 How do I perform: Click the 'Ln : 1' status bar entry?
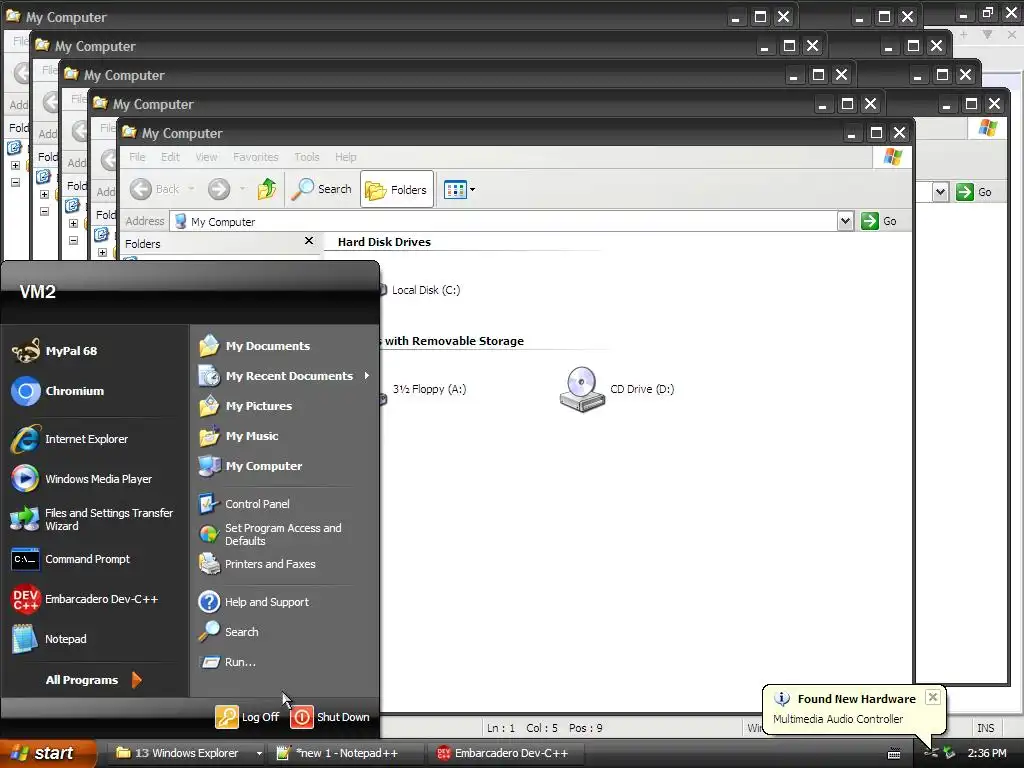click(501, 728)
